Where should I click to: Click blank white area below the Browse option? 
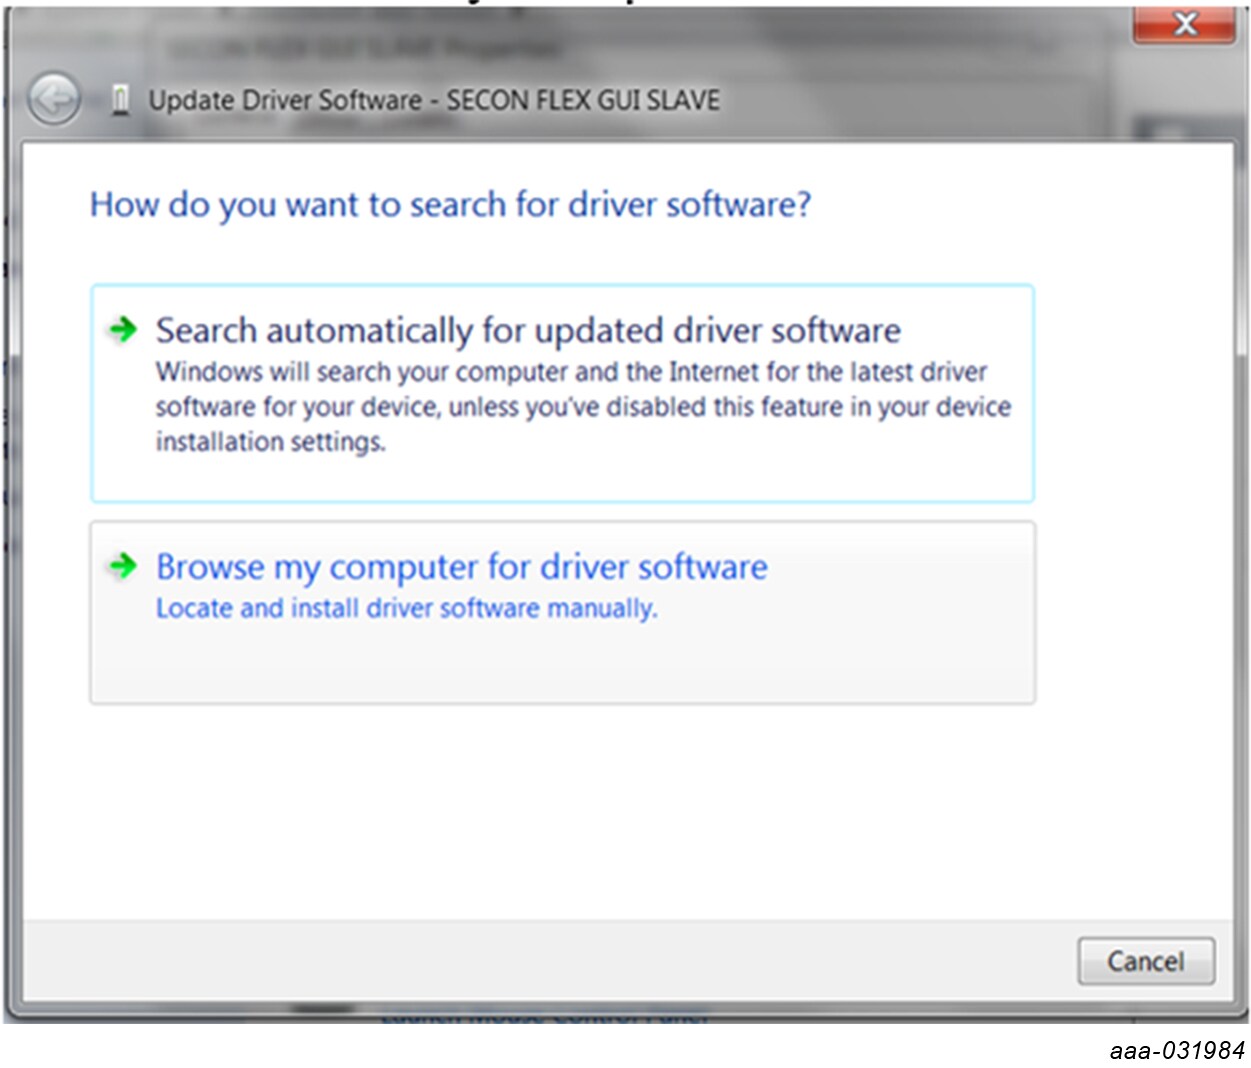[560, 810]
